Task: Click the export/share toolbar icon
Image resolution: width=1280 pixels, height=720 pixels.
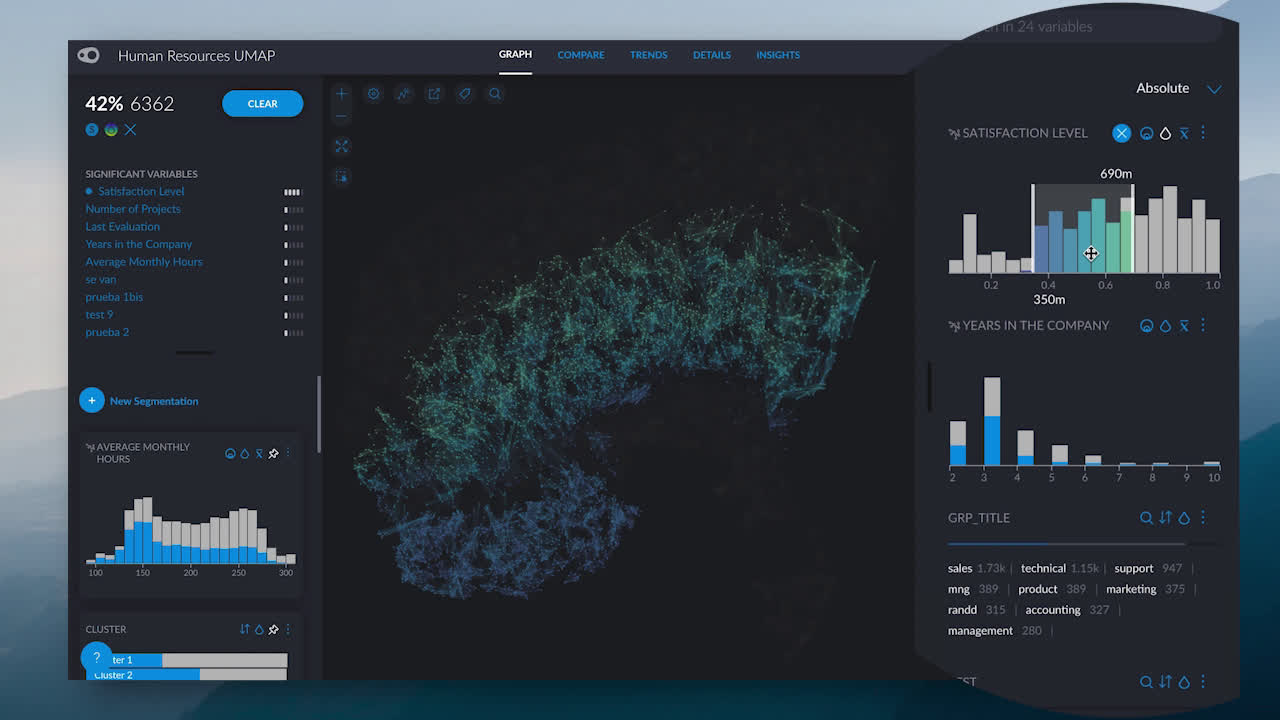Action: 434,94
